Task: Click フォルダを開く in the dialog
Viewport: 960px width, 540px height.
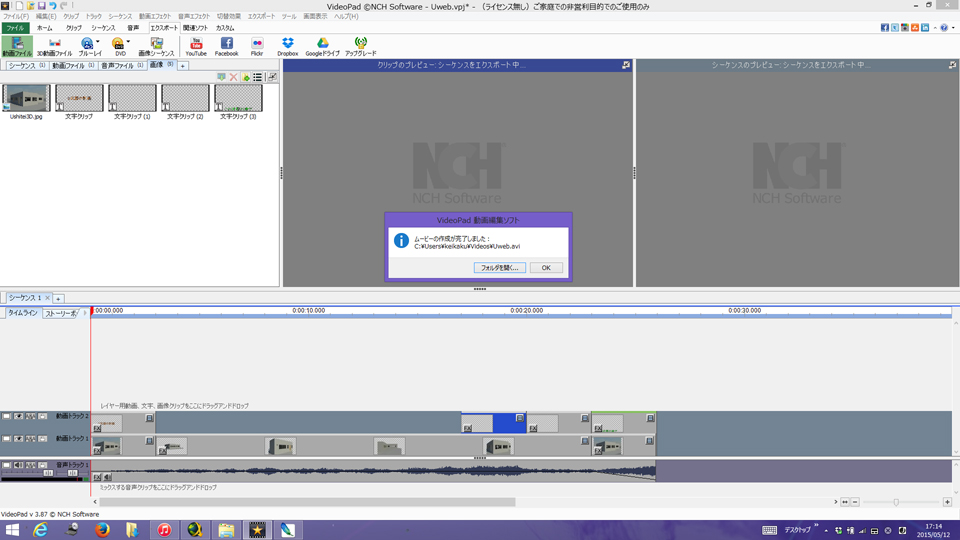Action: coord(500,268)
